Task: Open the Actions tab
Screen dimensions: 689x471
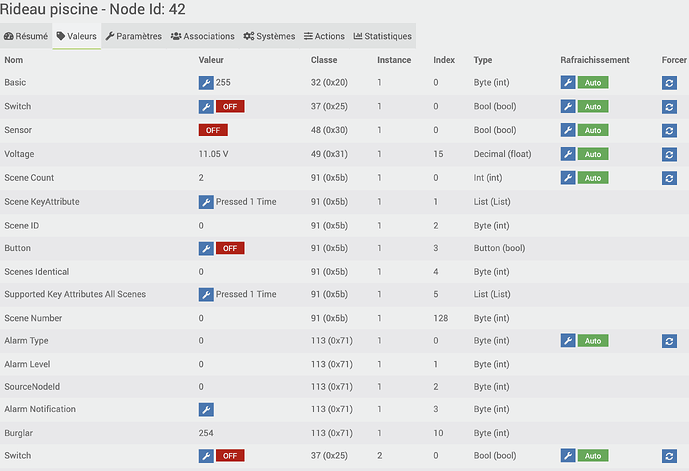Action: pyautogui.click(x=324, y=36)
